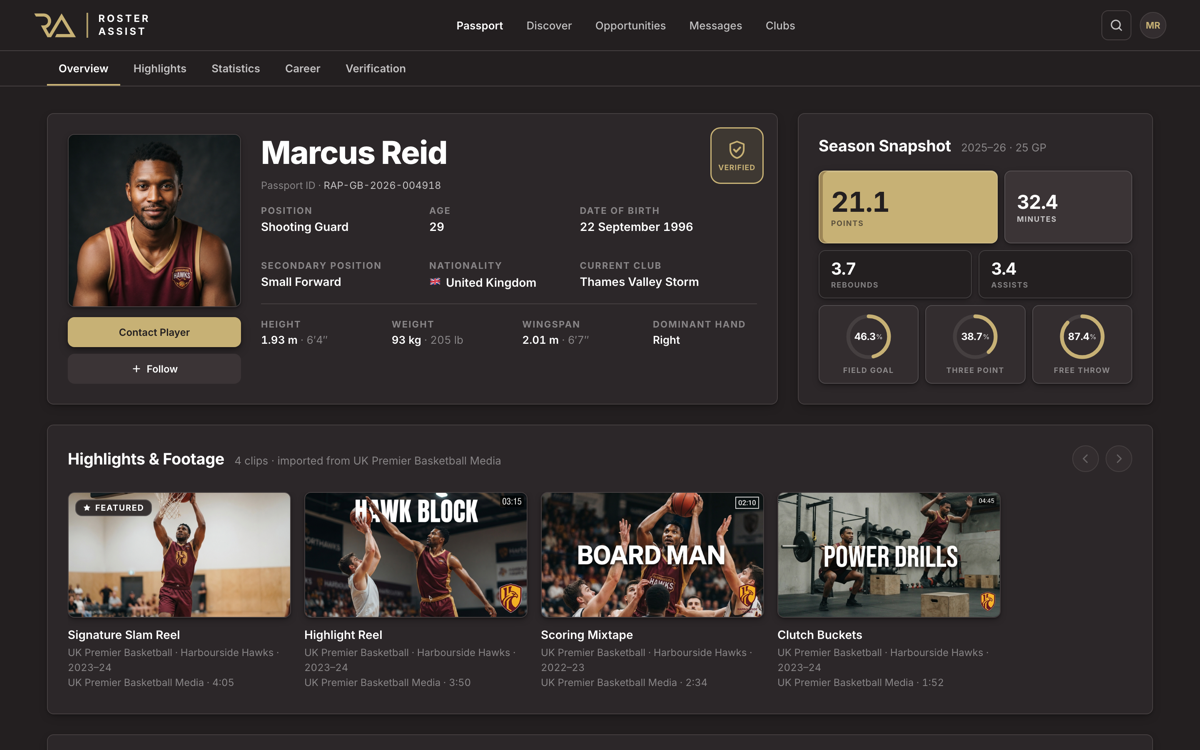Click the weight value 93 kg
Viewport: 1200px width, 750px height.
point(406,340)
